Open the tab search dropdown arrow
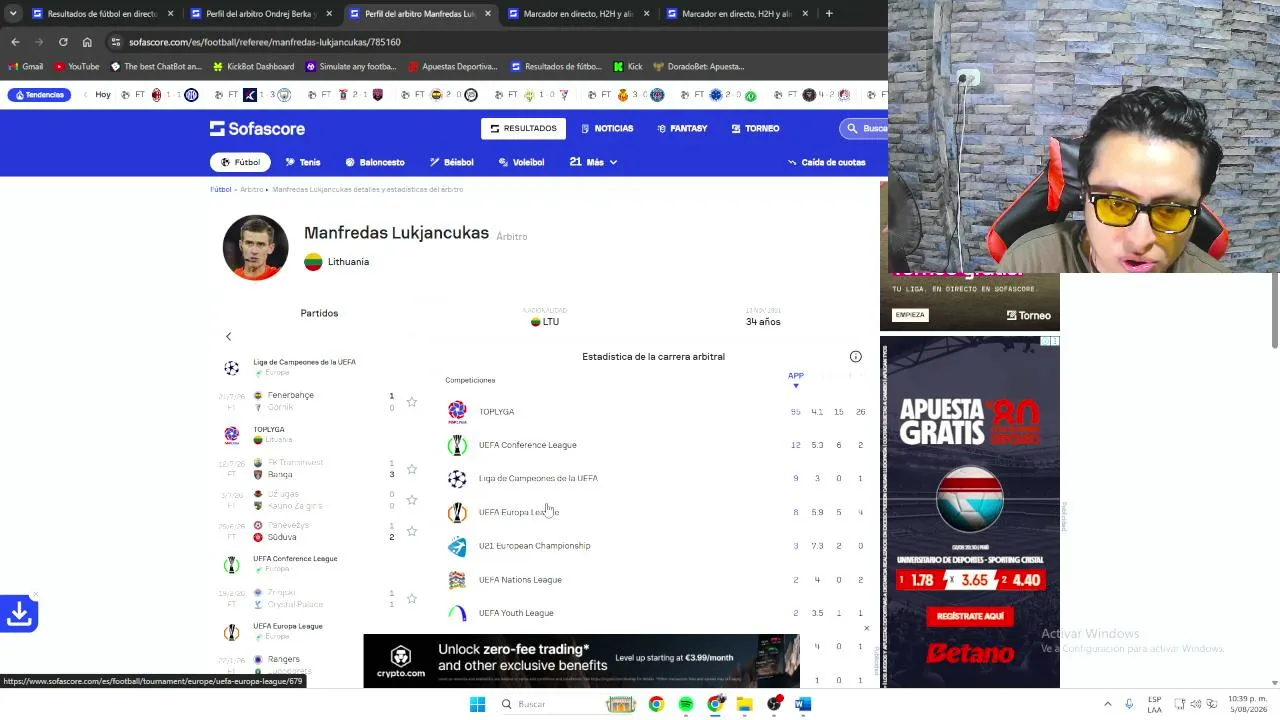Viewport: 1280px width, 720px height. [13, 14]
